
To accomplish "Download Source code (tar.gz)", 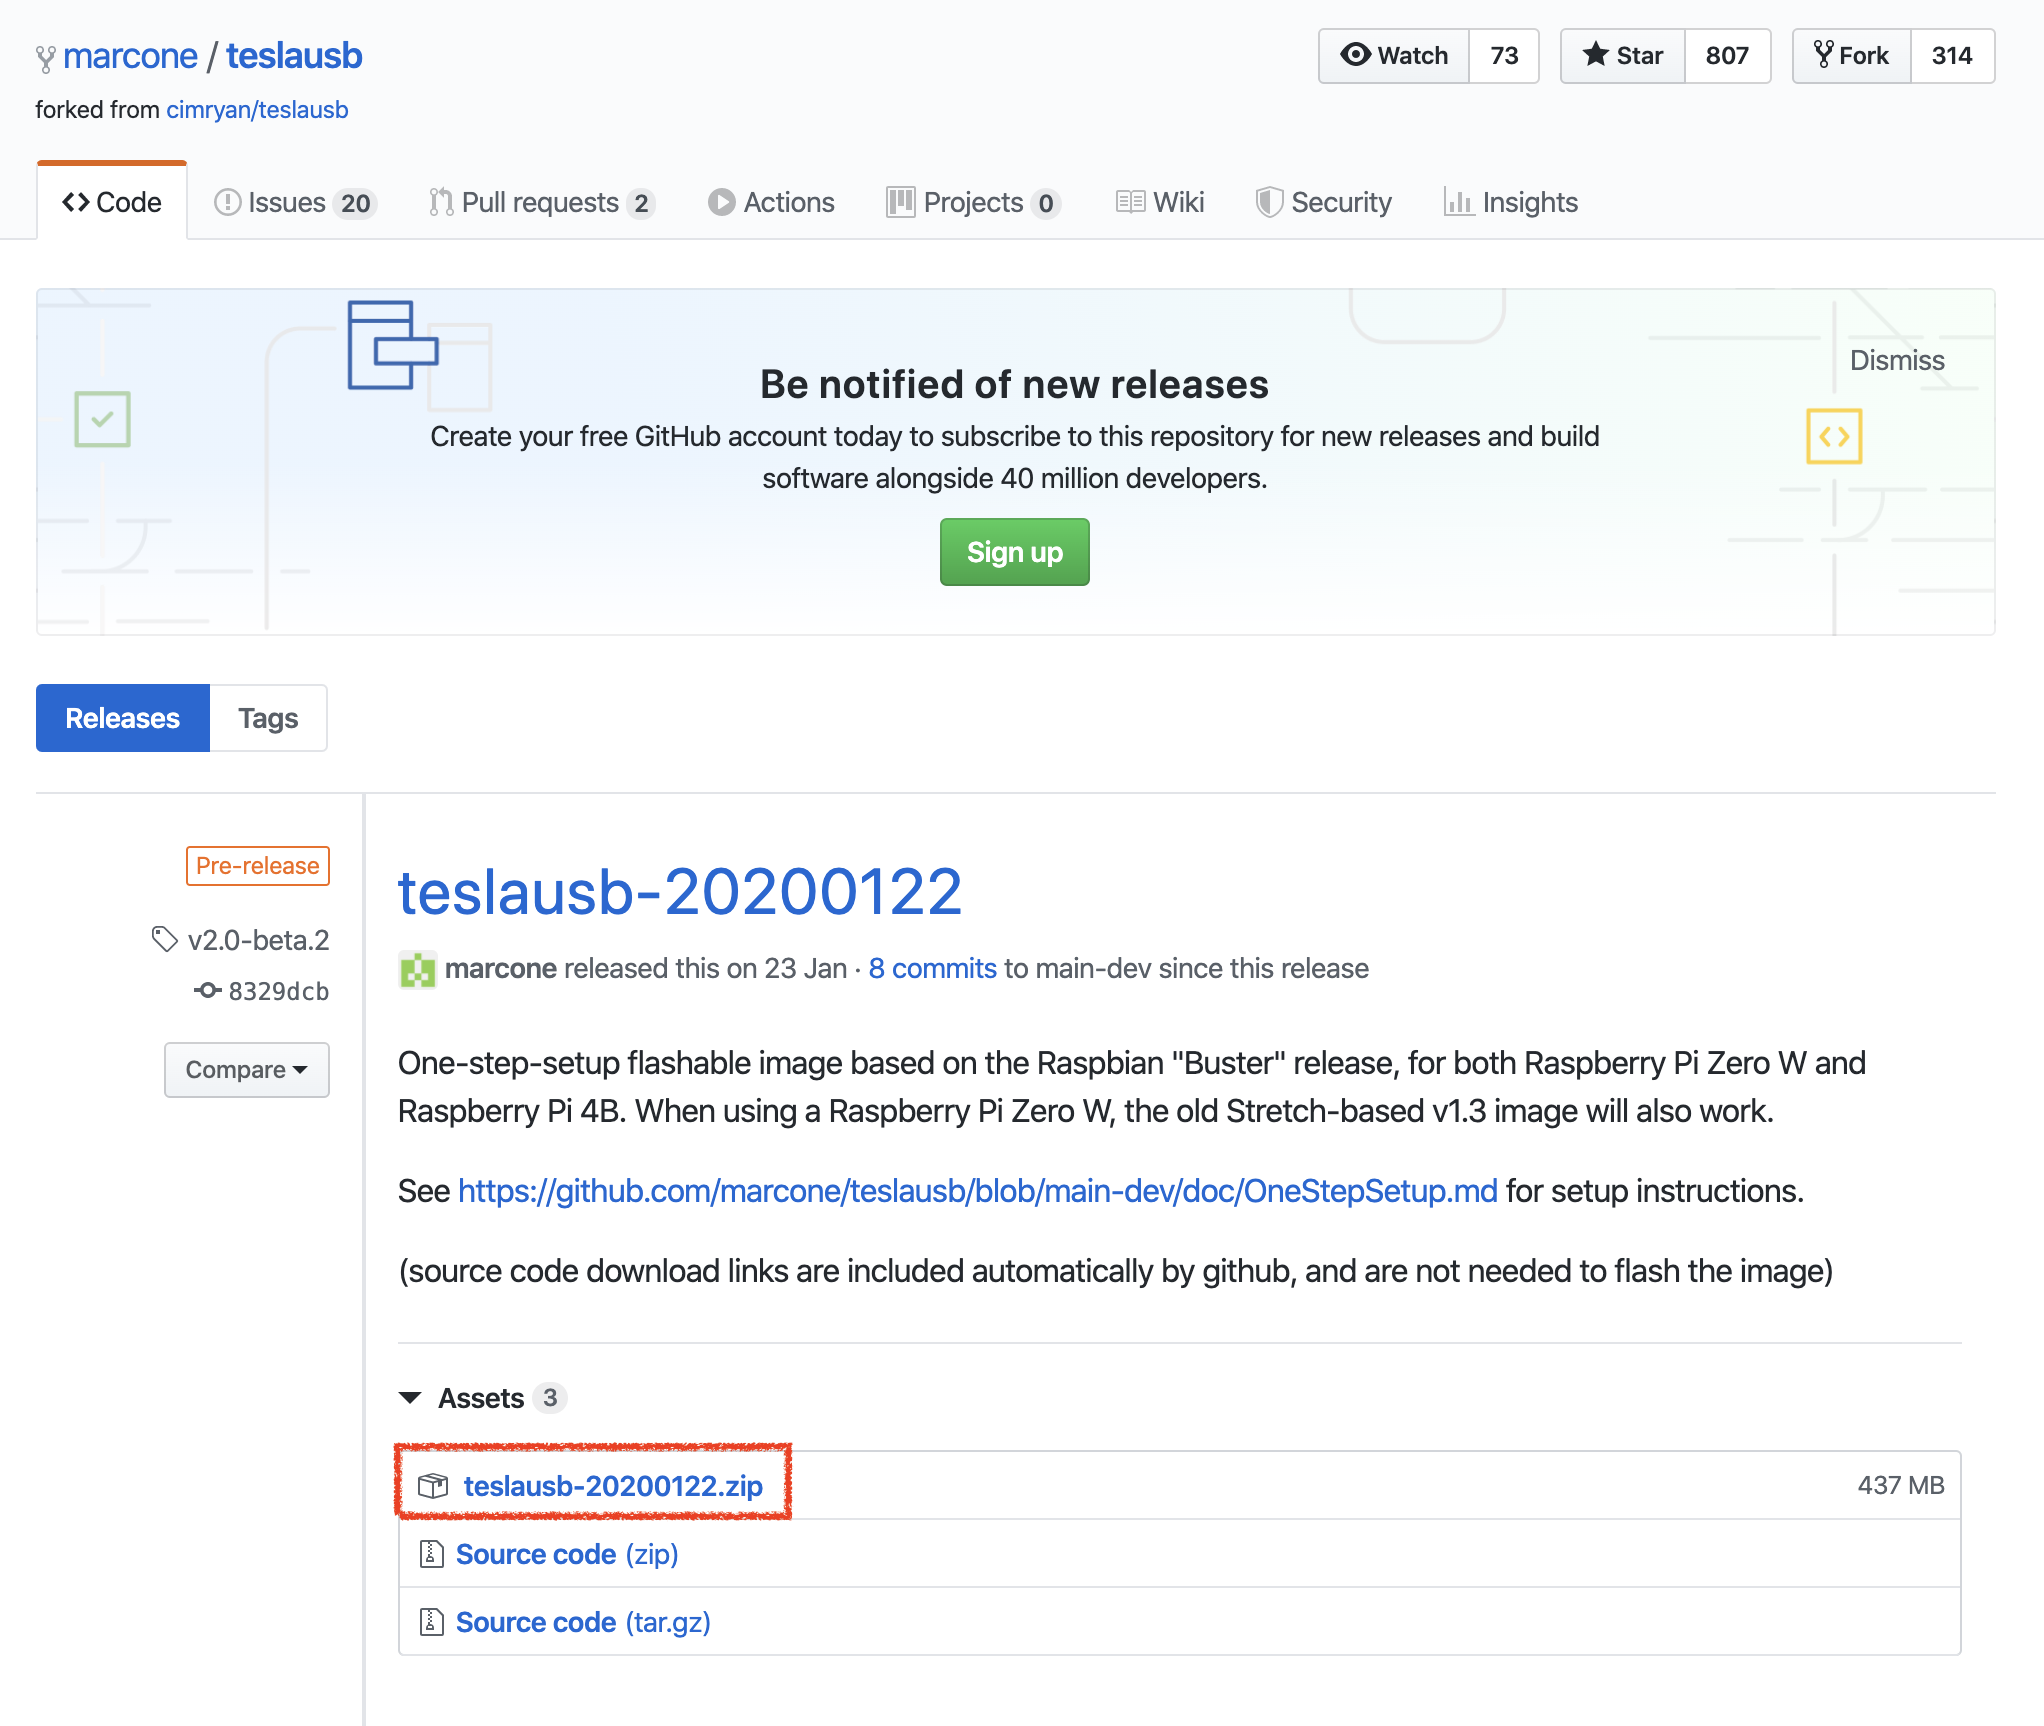I will 583,1622.
